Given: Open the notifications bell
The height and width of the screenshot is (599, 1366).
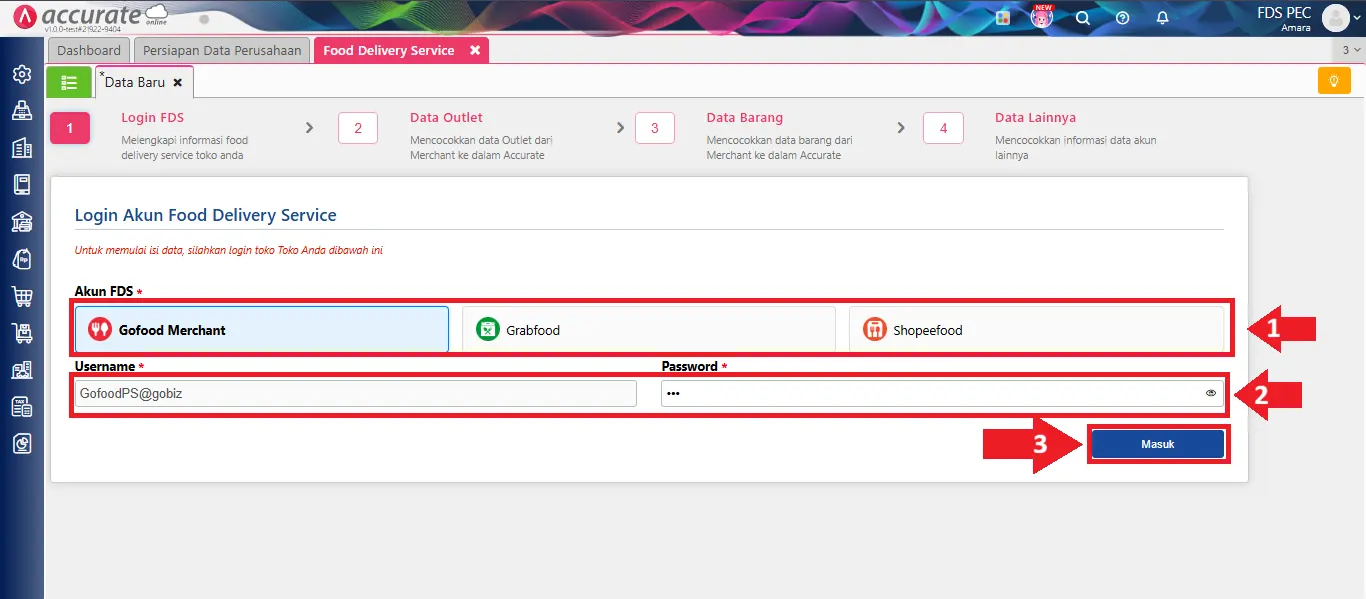Looking at the screenshot, I should [x=1162, y=18].
